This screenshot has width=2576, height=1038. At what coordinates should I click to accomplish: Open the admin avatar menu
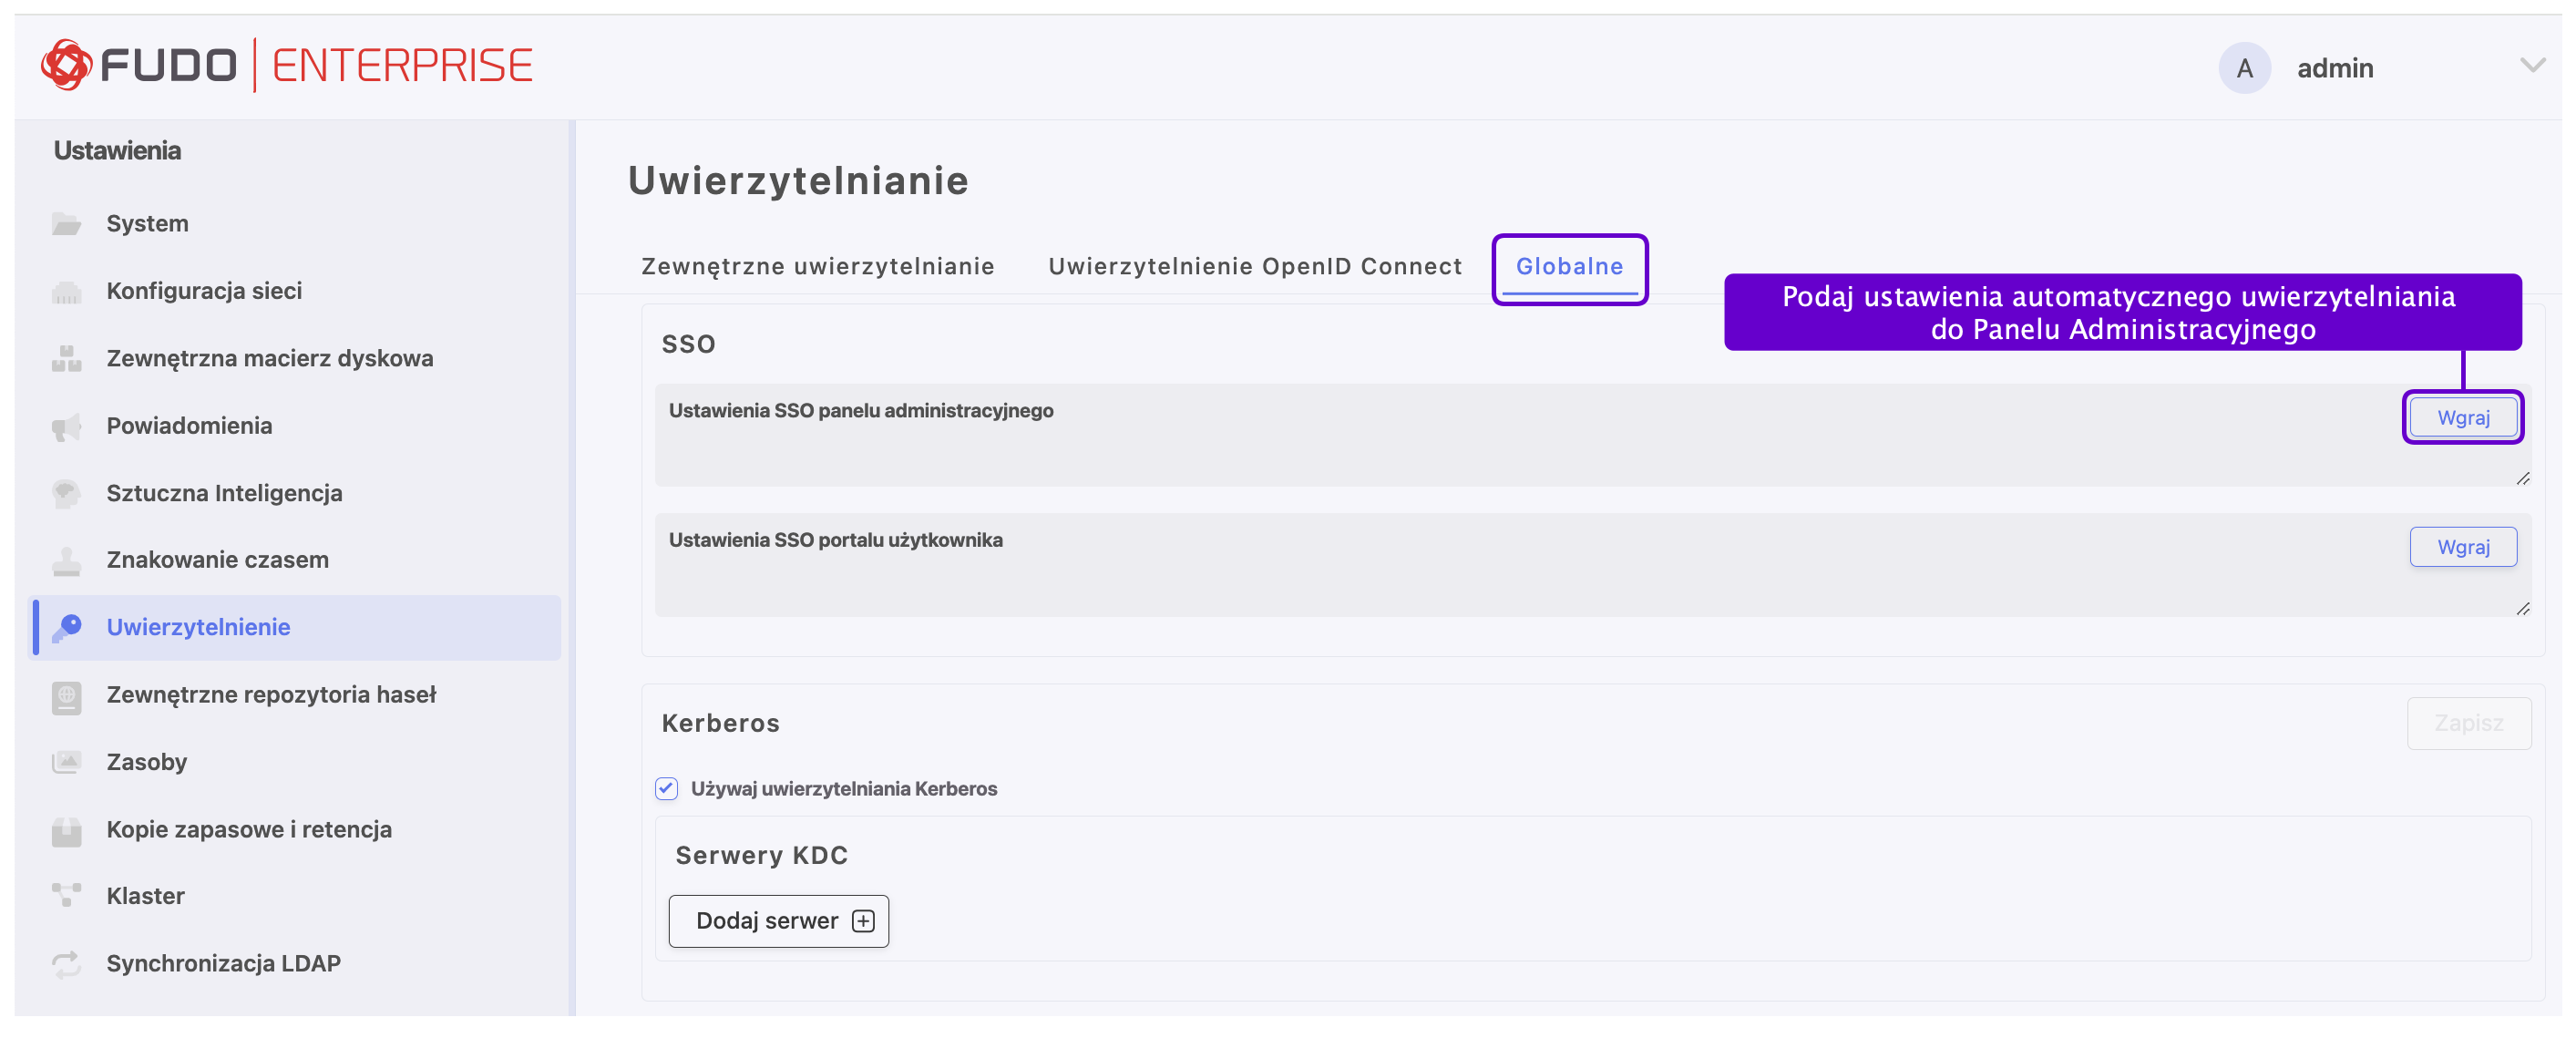[2244, 68]
